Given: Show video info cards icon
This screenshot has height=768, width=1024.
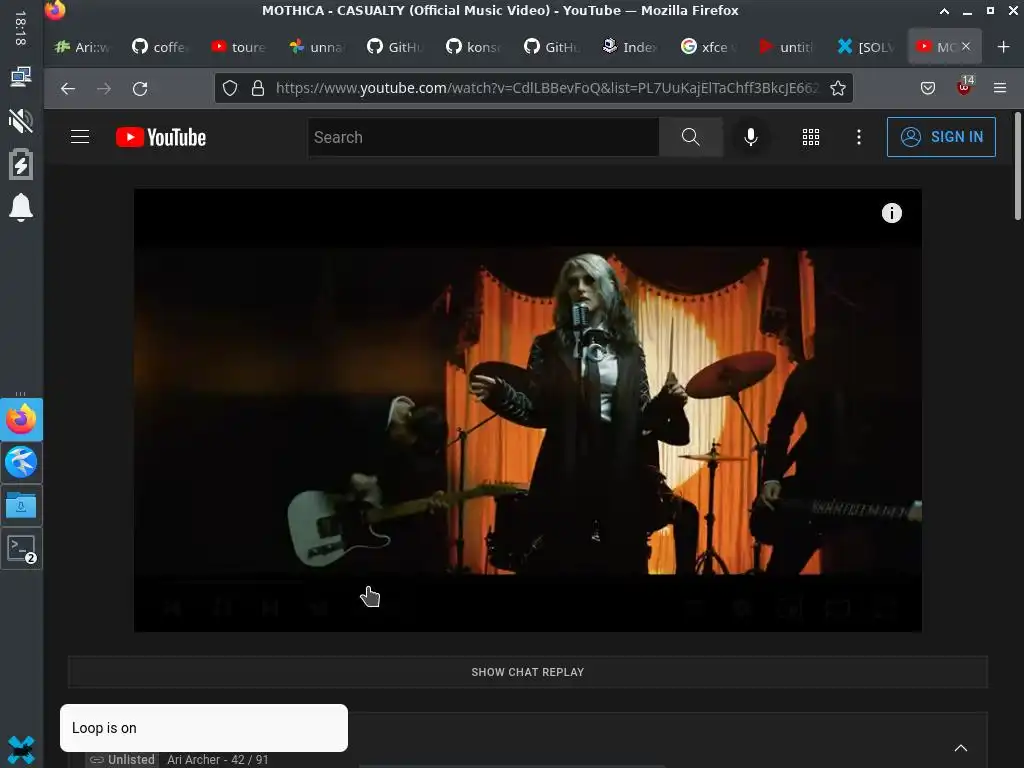Looking at the screenshot, I should (891, 213).
